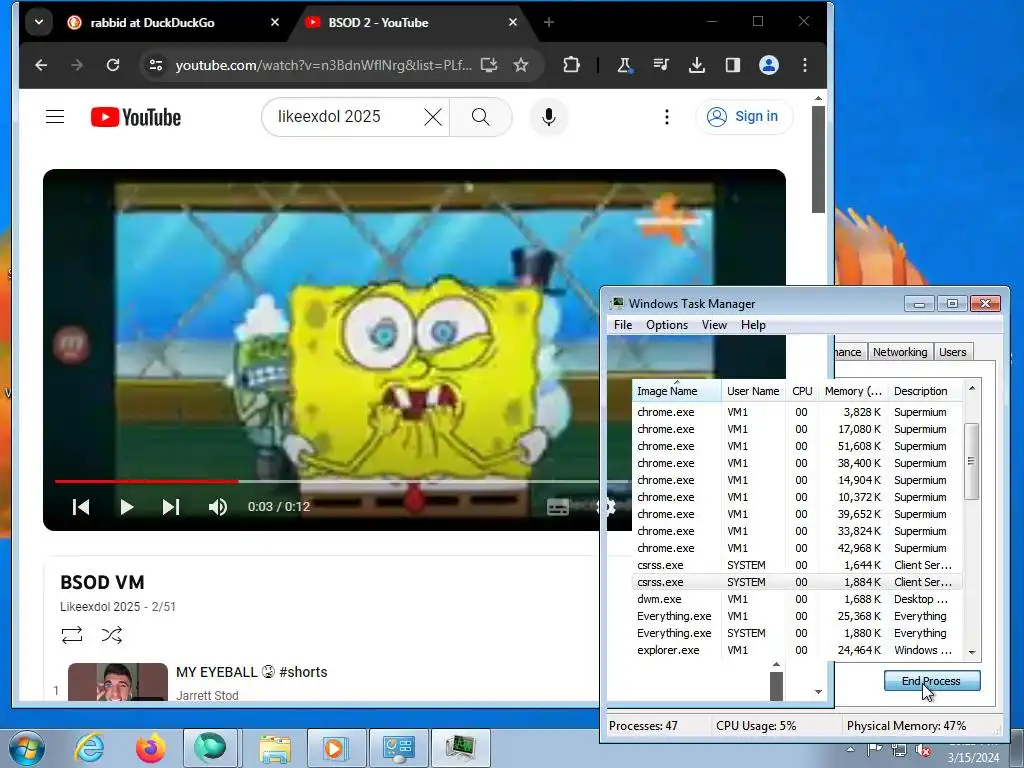Switch to Users tab in Task Manager
Screen dimensions: 1024x768
(x=952, y=352)
